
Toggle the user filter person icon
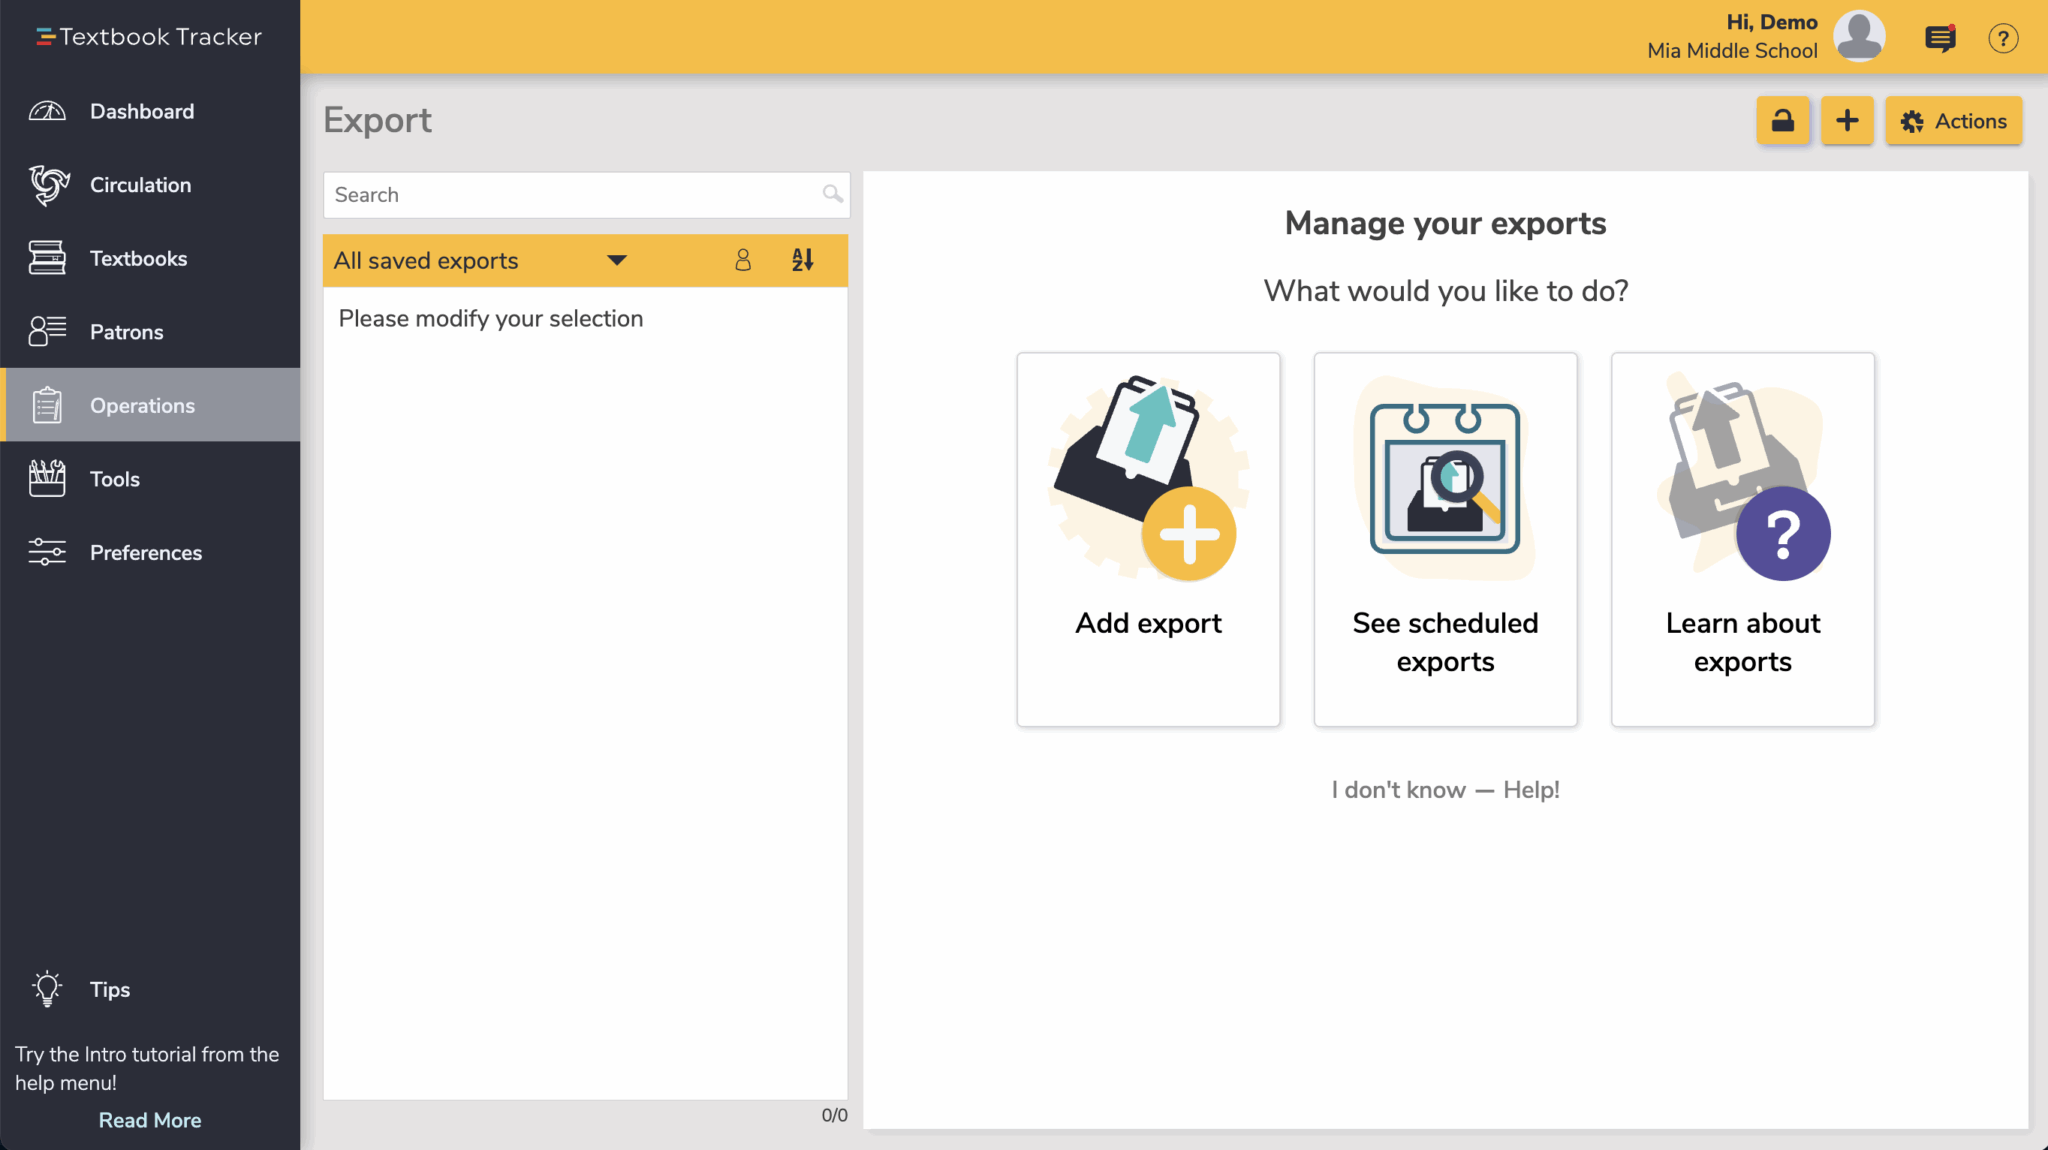click(x=743, y=261)
